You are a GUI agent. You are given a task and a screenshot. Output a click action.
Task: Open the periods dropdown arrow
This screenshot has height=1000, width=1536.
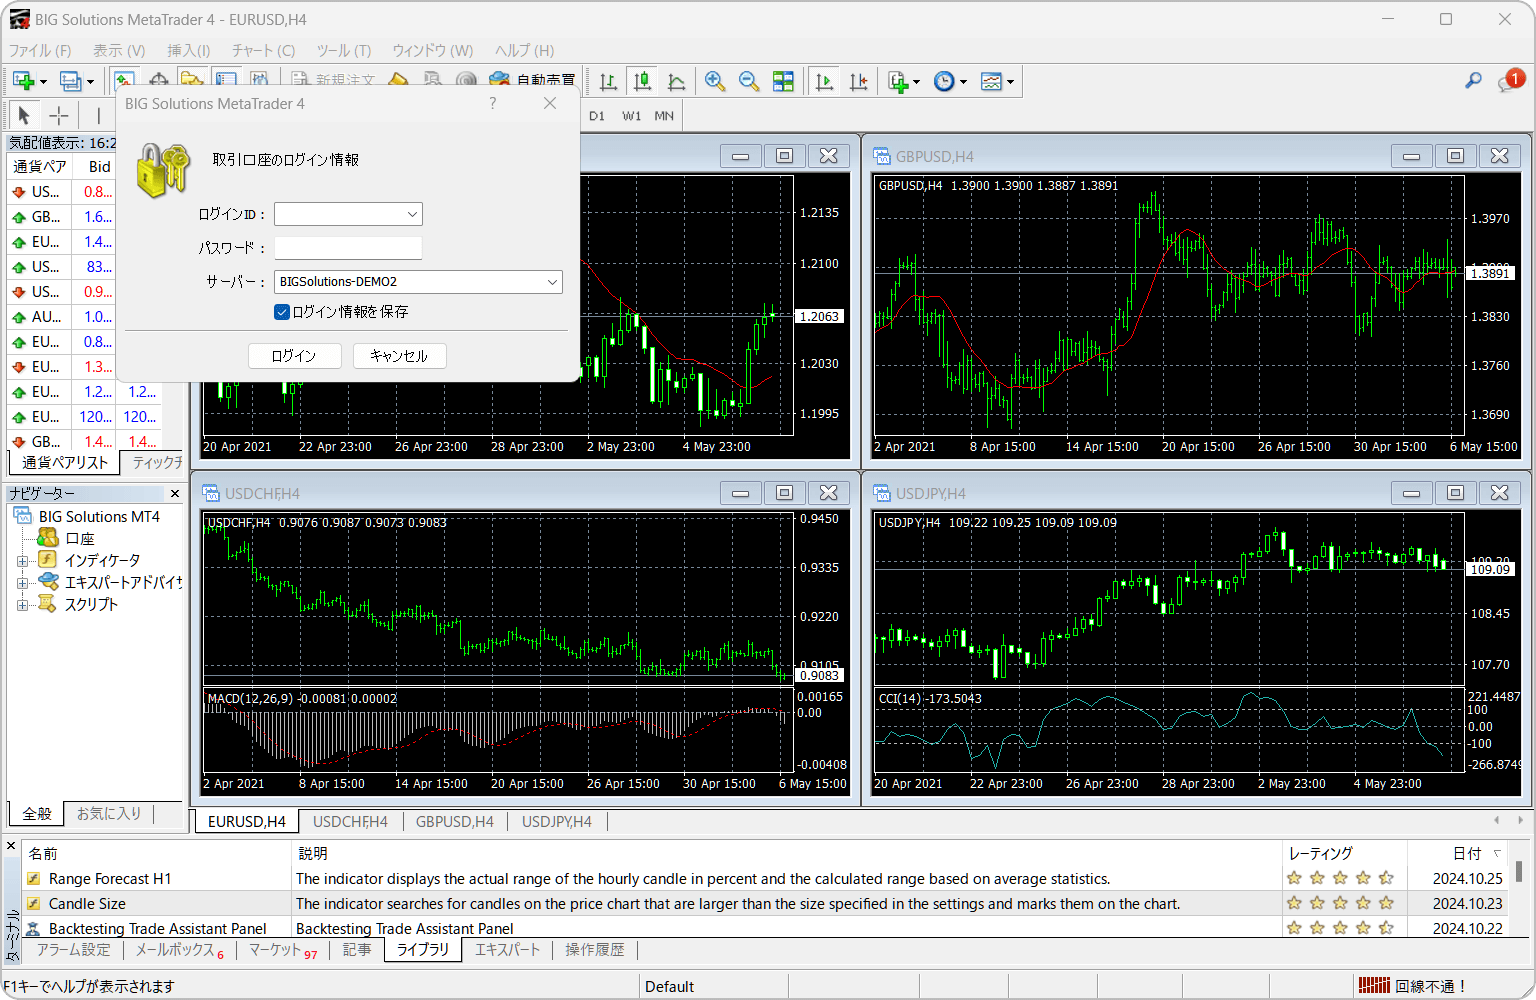[x=963, y=82]
